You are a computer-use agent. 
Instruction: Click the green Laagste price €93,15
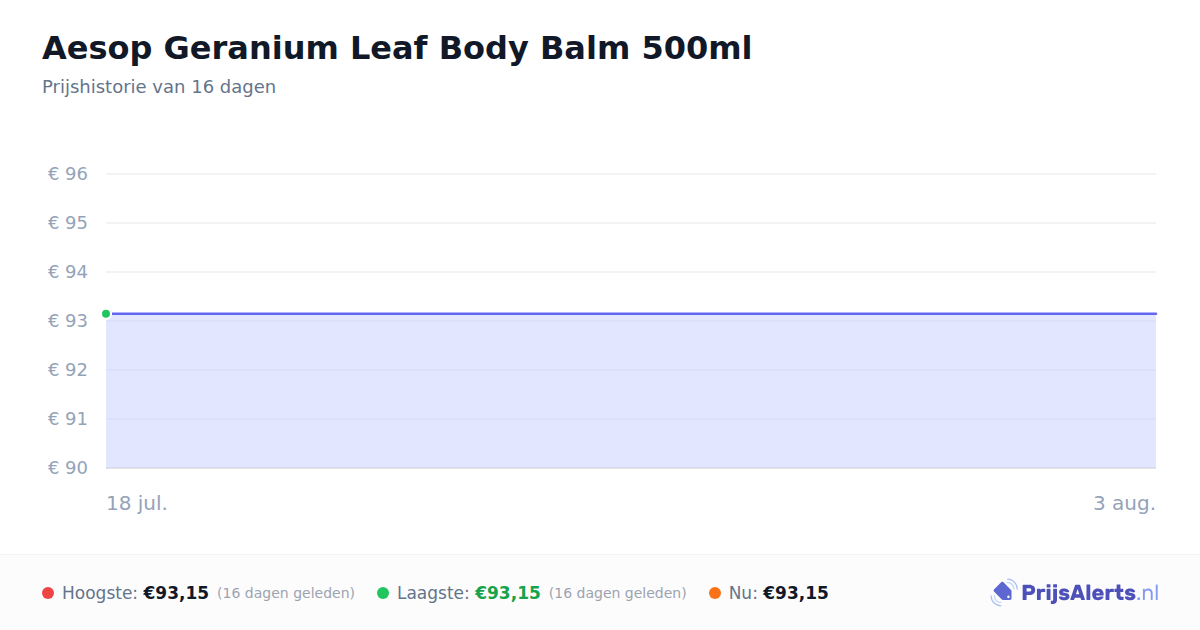point(508,593)
